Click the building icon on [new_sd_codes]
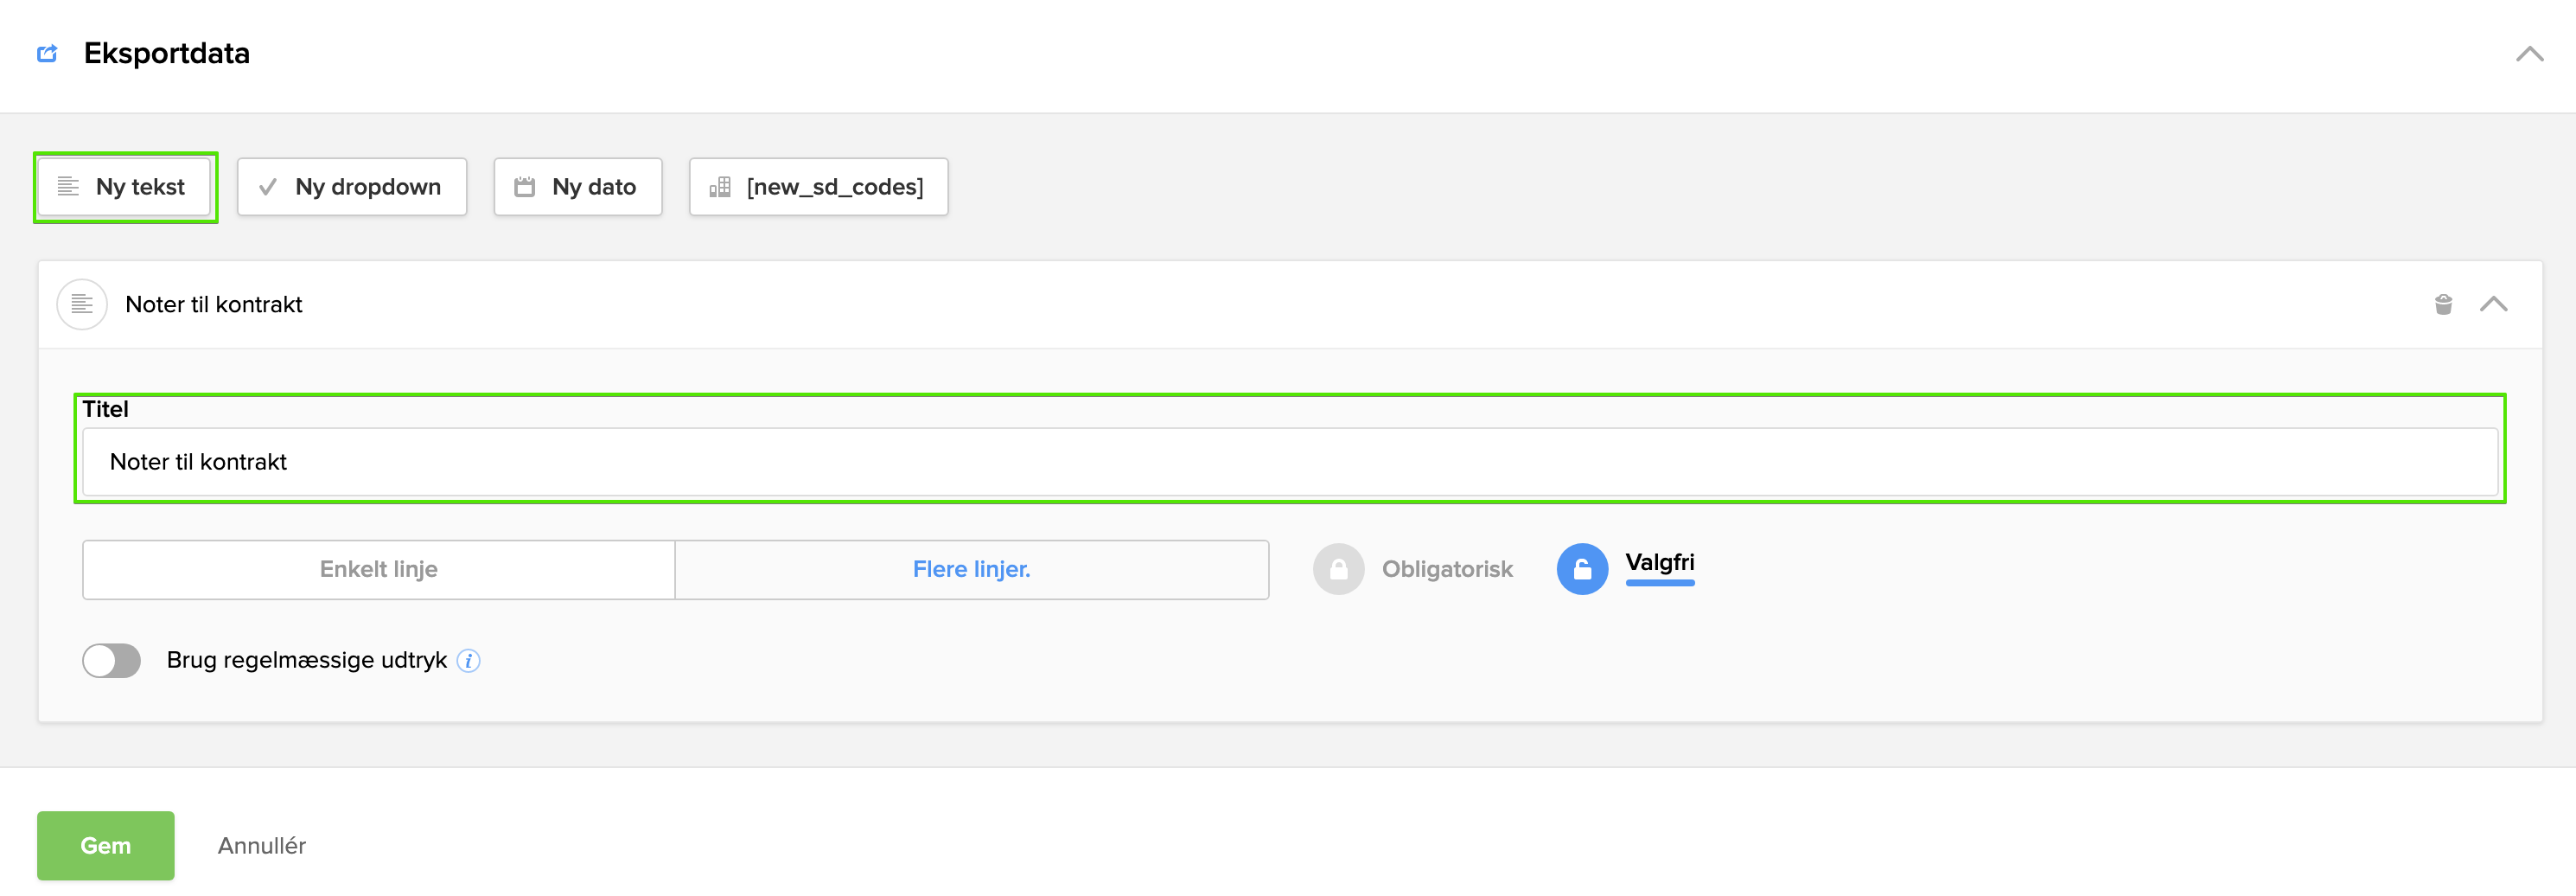Screen dimensions: 2576x896 point(720,187)
